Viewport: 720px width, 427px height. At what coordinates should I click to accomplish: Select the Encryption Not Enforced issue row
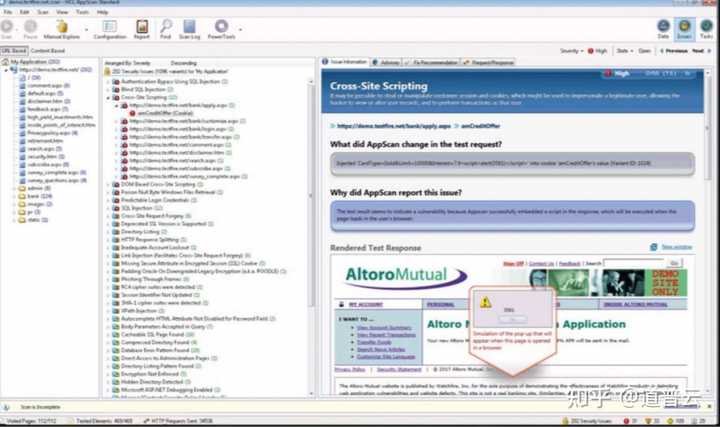pos(153,374)
